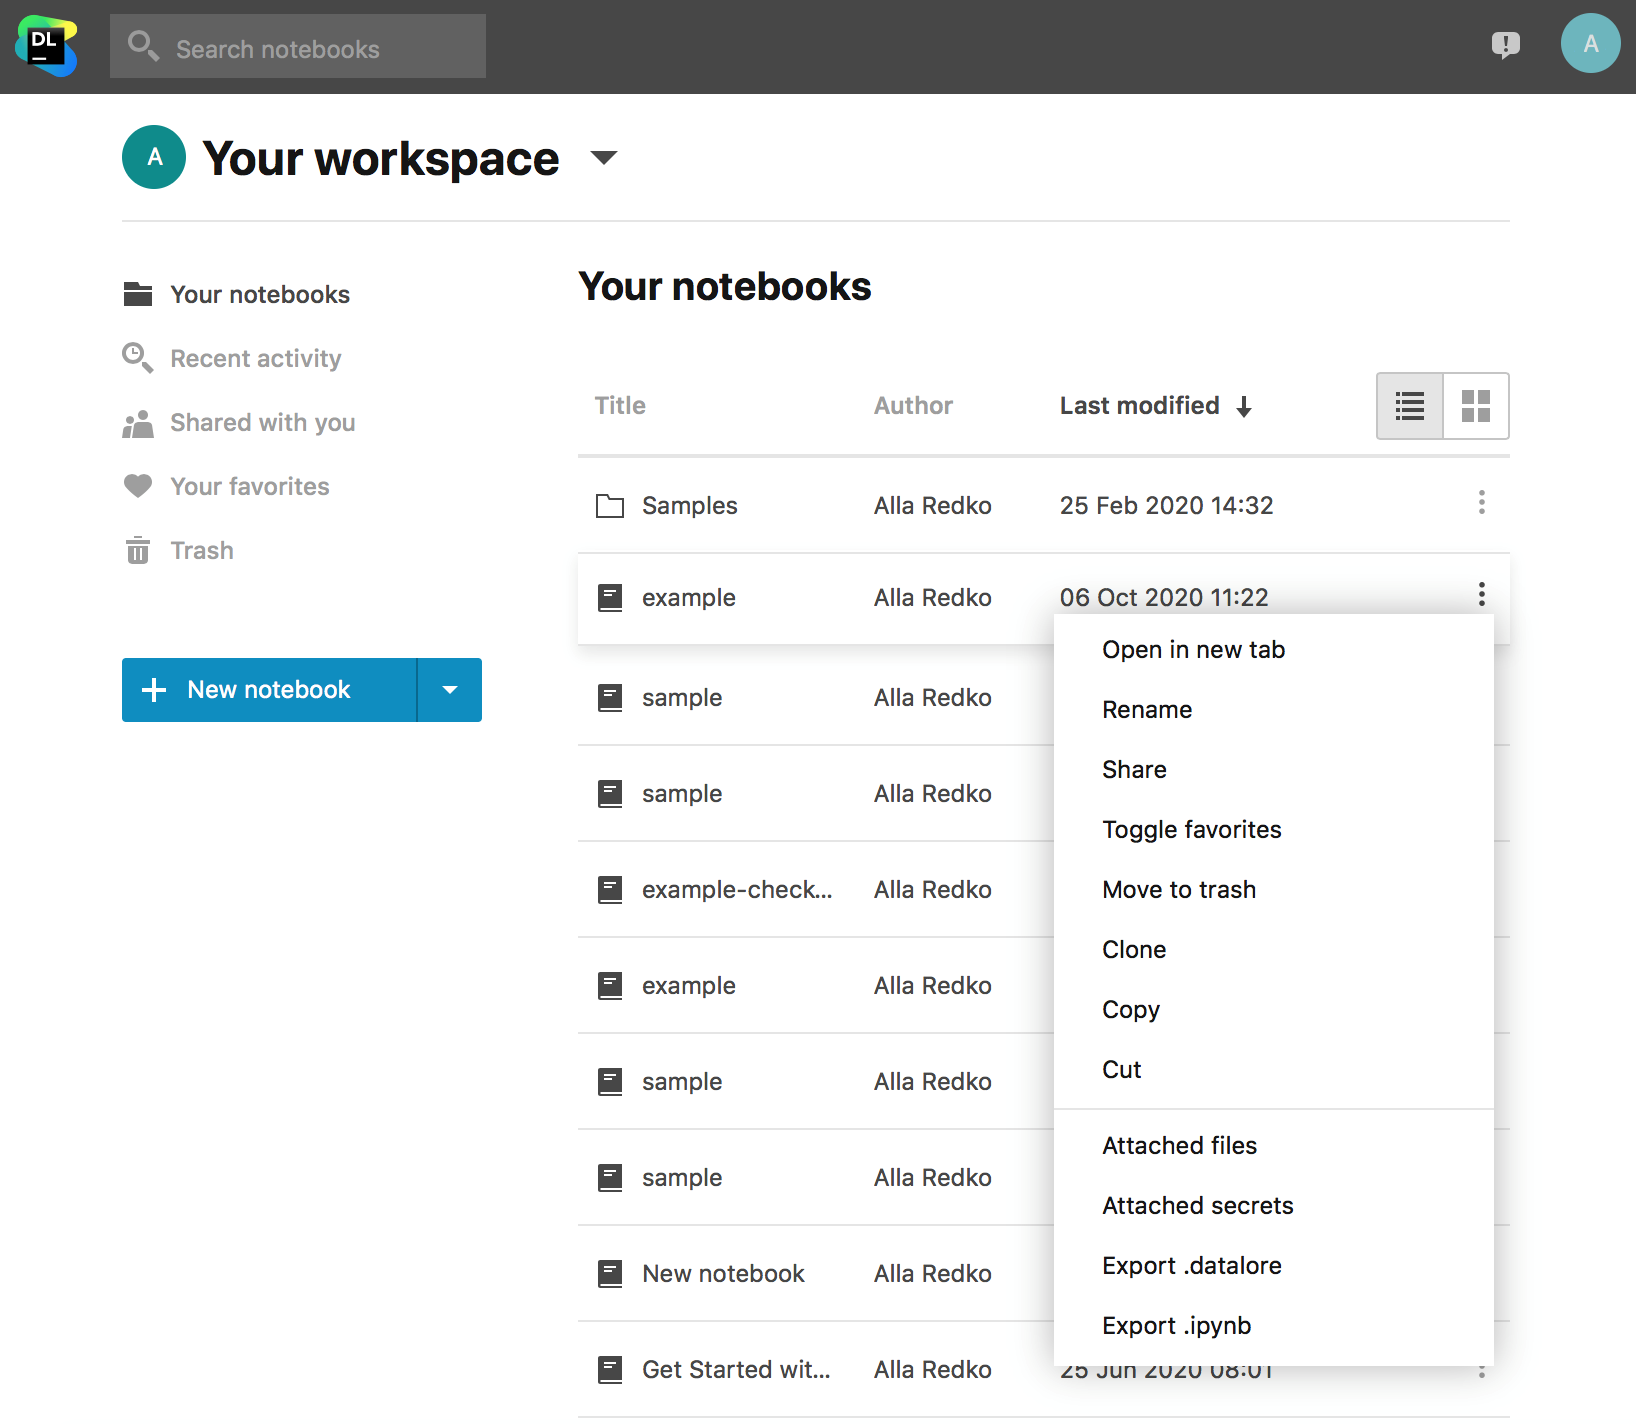Select Move to trash menu option
The height and width of the screenshot is (1424, 1636).
tap(1178, 890)
